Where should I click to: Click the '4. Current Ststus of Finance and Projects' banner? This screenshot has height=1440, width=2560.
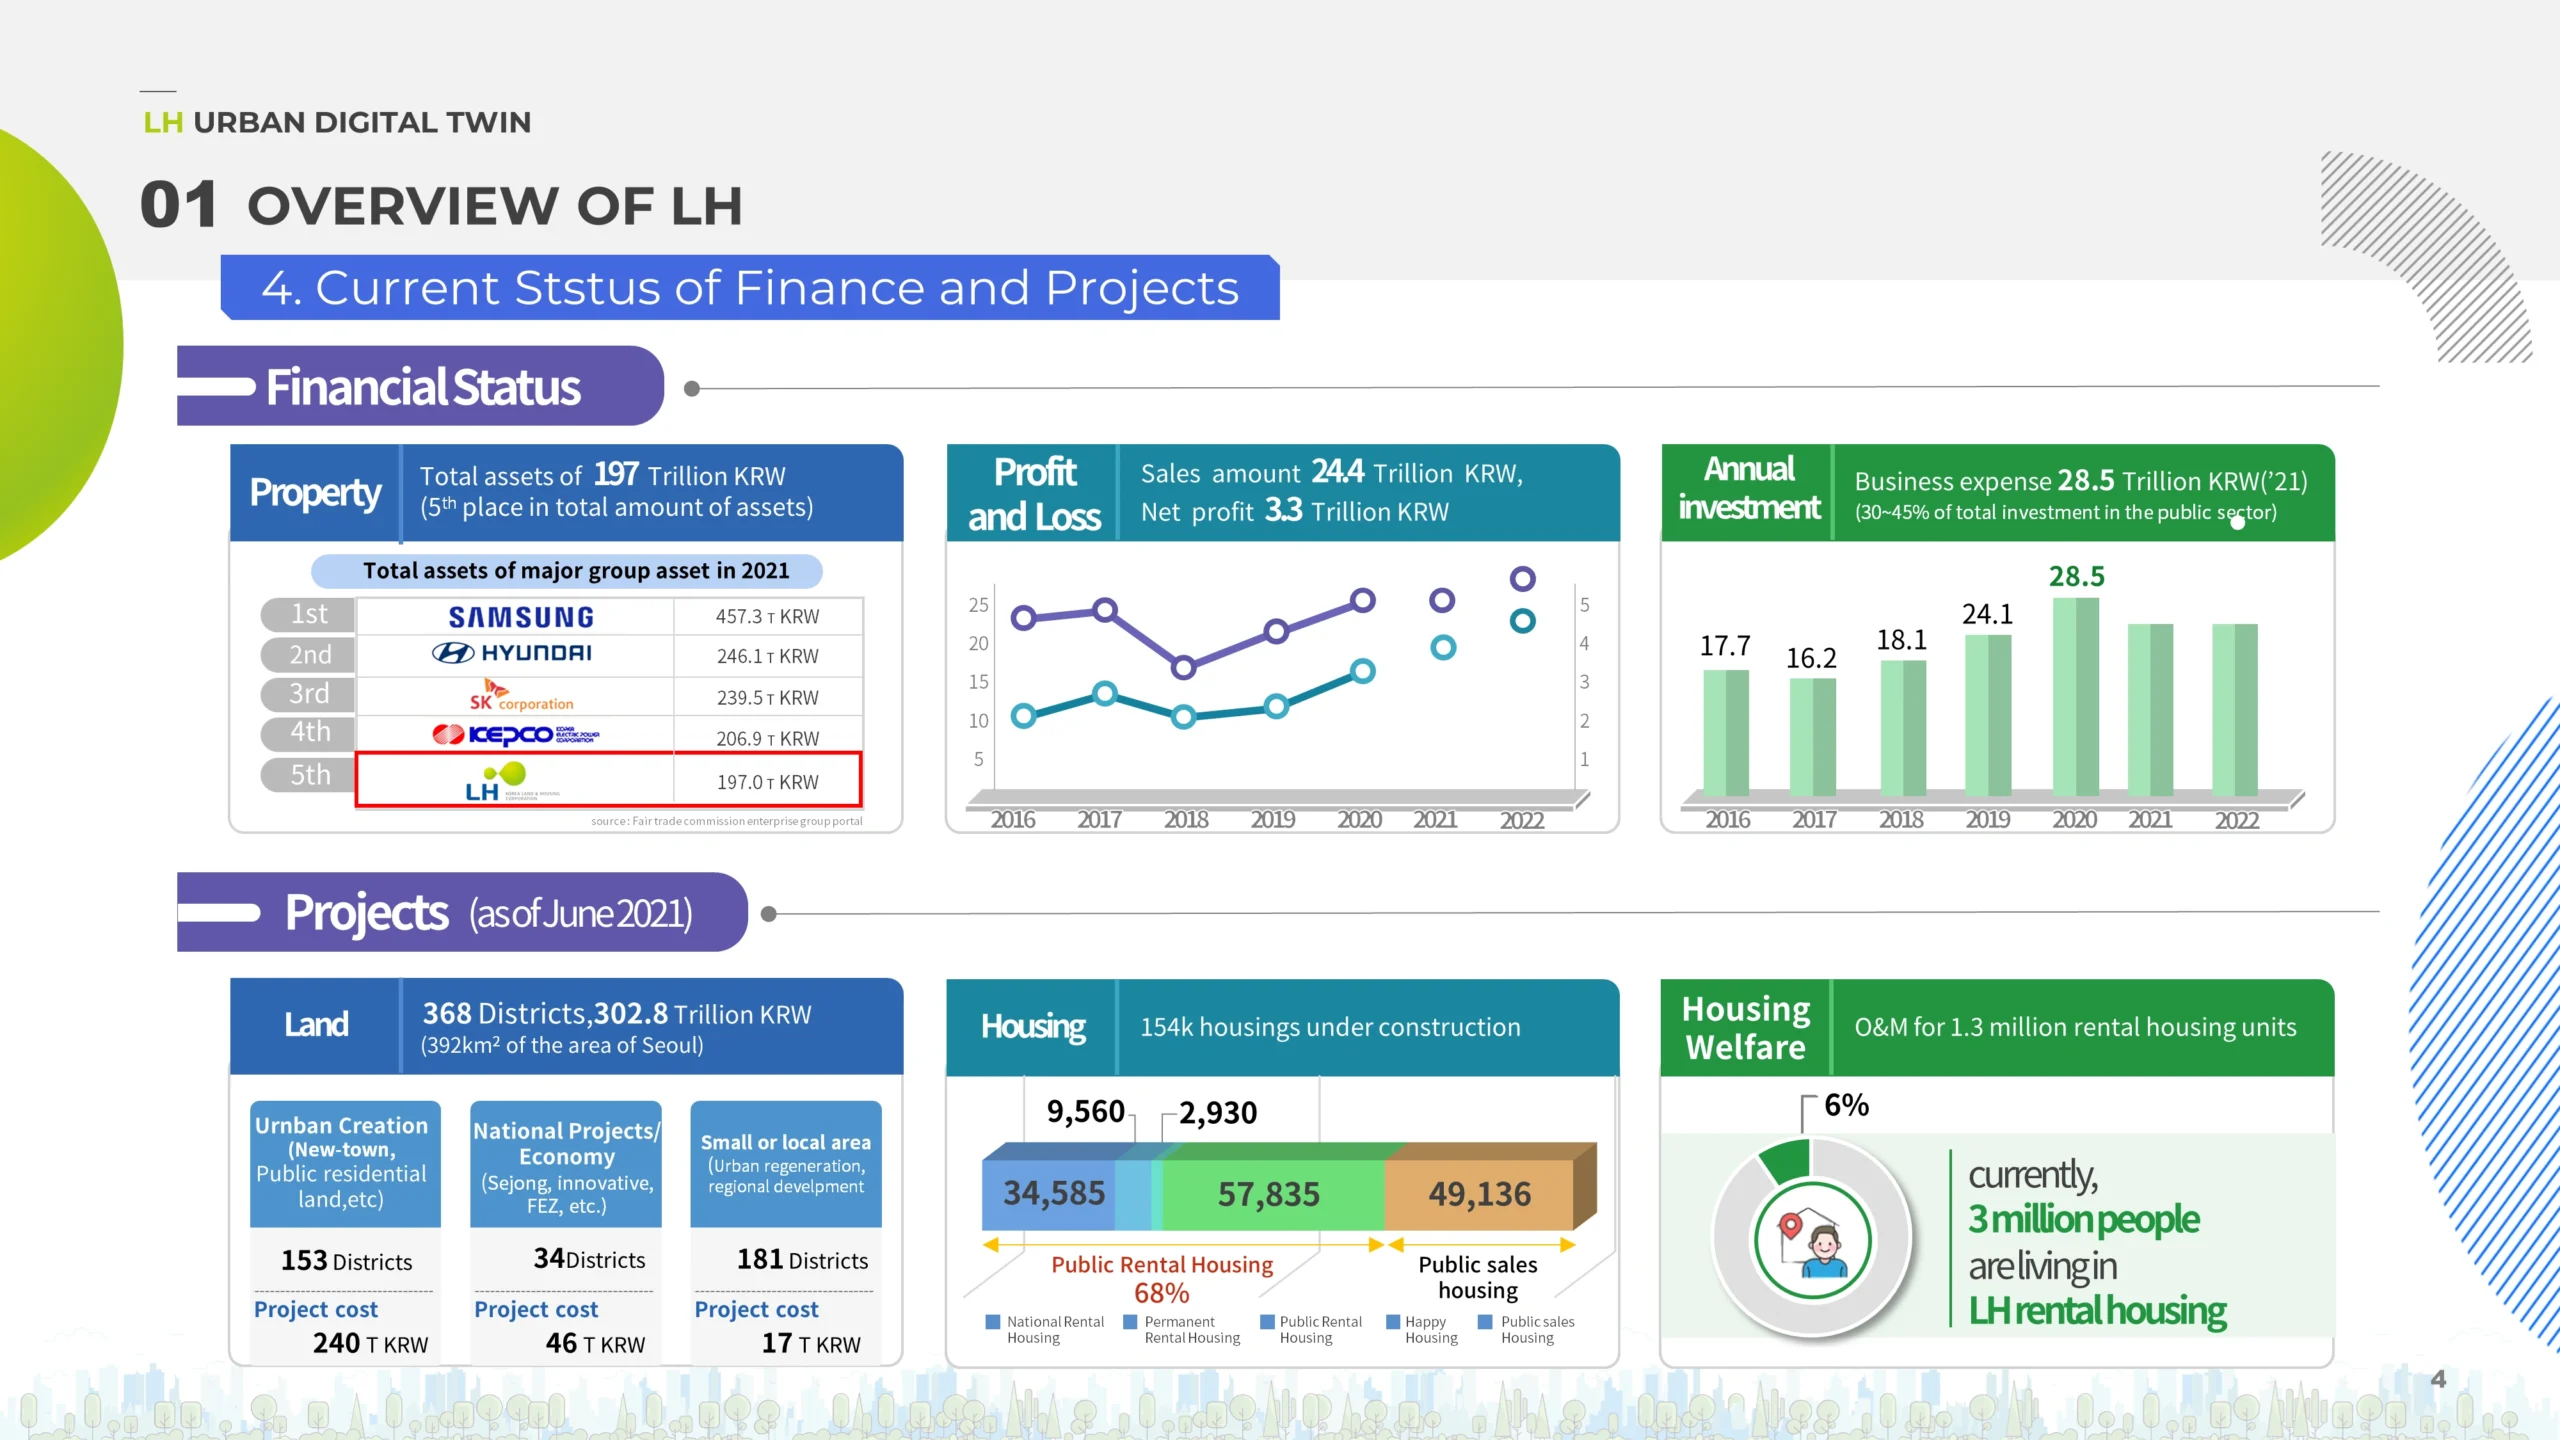click(x=750, y=288)
